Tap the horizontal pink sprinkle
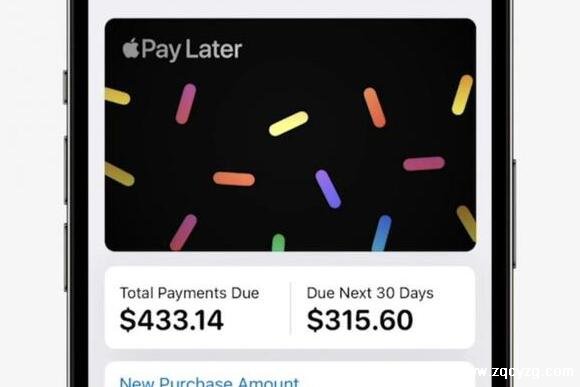Viewport: 580px width, 387px height. point(424,164)
